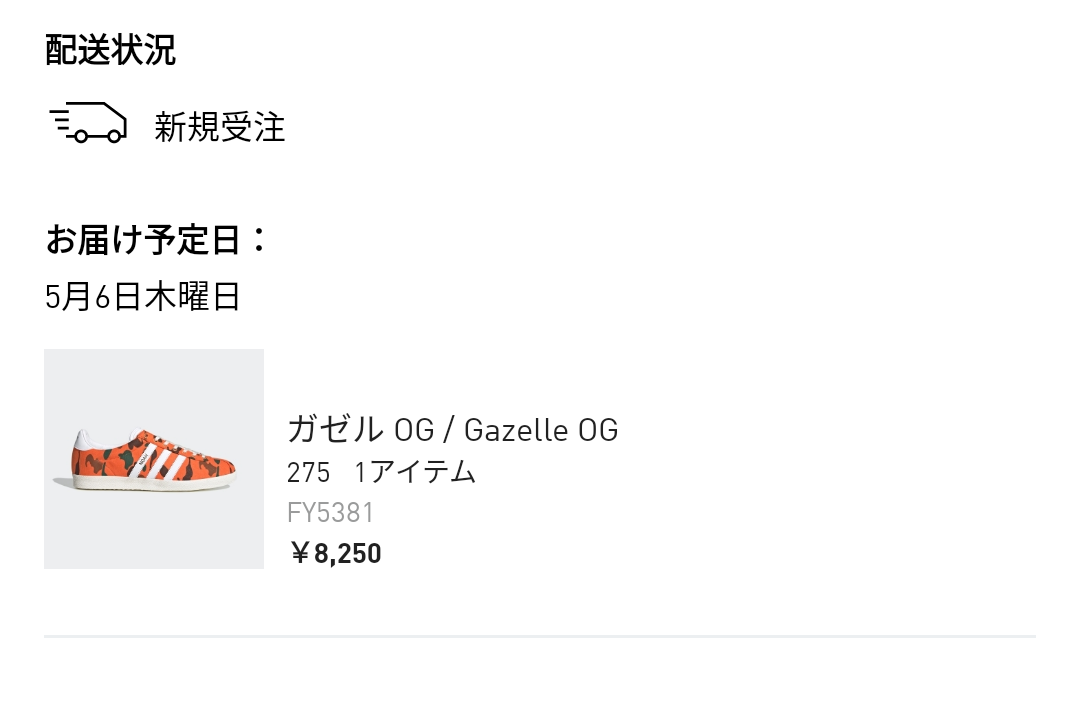Click the speed lines of the truck icon

click(63, 121)
